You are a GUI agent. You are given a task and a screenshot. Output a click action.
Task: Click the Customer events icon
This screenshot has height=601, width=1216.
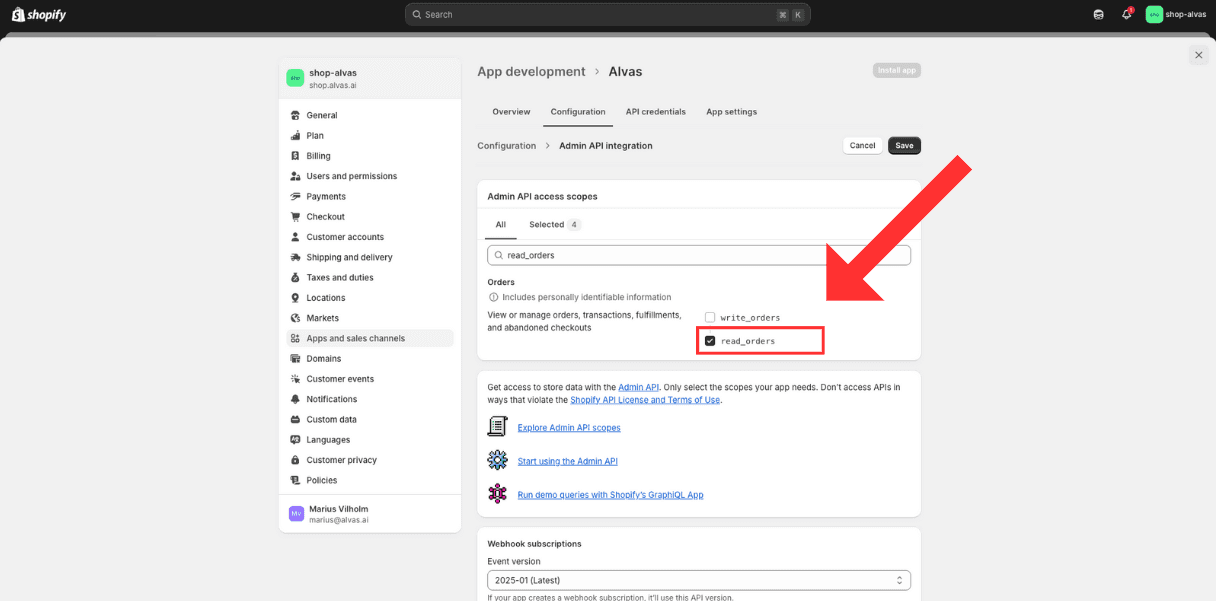[295, 379]
